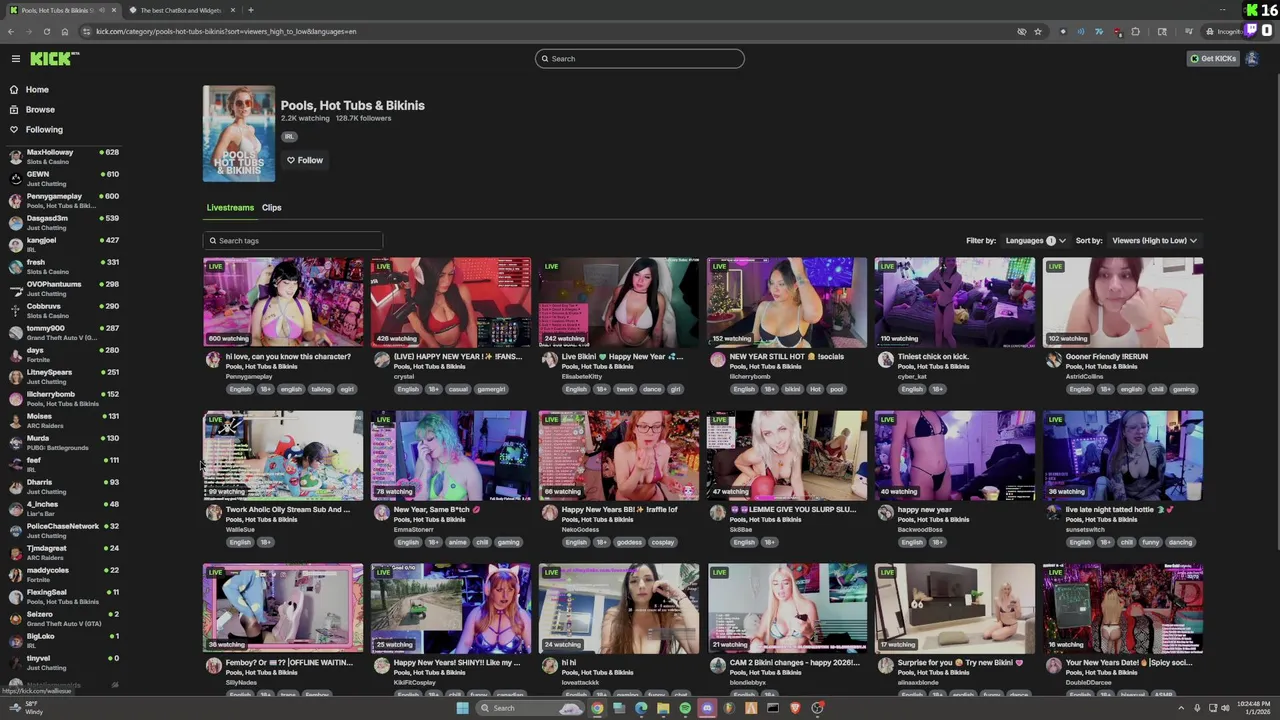1280x720 pixels.
Task: Open the browser extensions puzzle icon
Action: pos(1135,31)
